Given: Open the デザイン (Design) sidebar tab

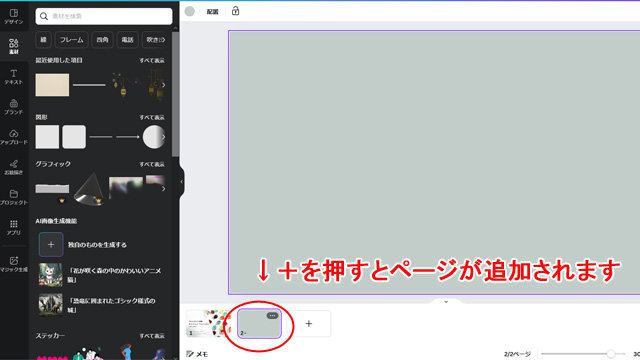Looking at the screenshot, I should pyautogui.click(x=14, y=16).
